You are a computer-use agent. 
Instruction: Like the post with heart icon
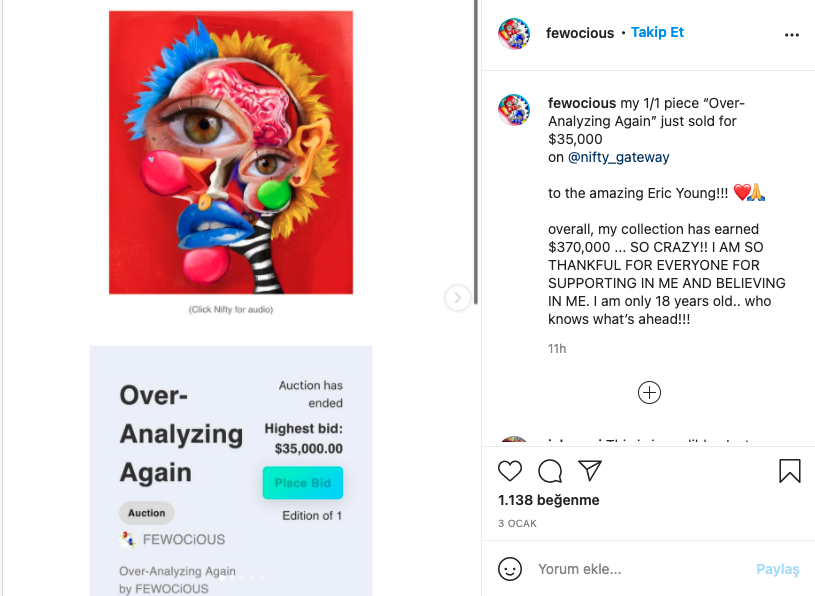[509, 471]
